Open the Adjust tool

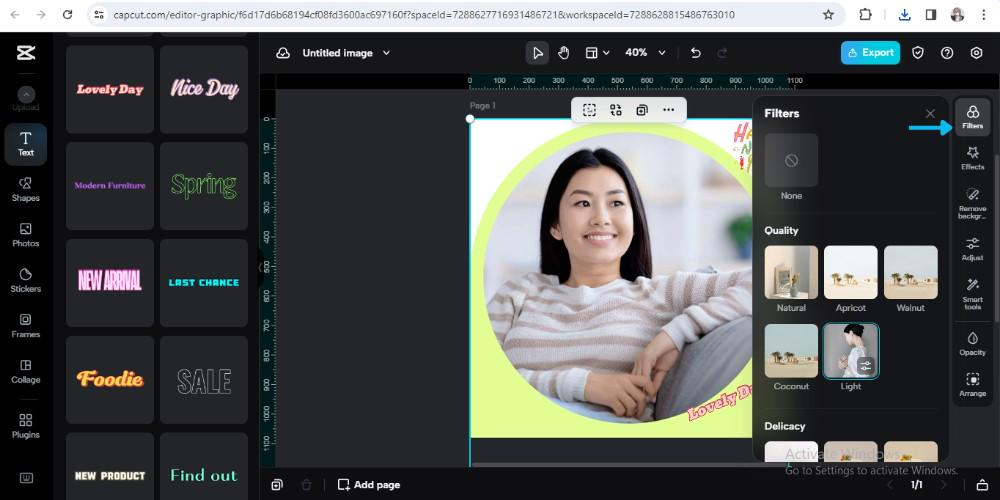pos(973,249)
